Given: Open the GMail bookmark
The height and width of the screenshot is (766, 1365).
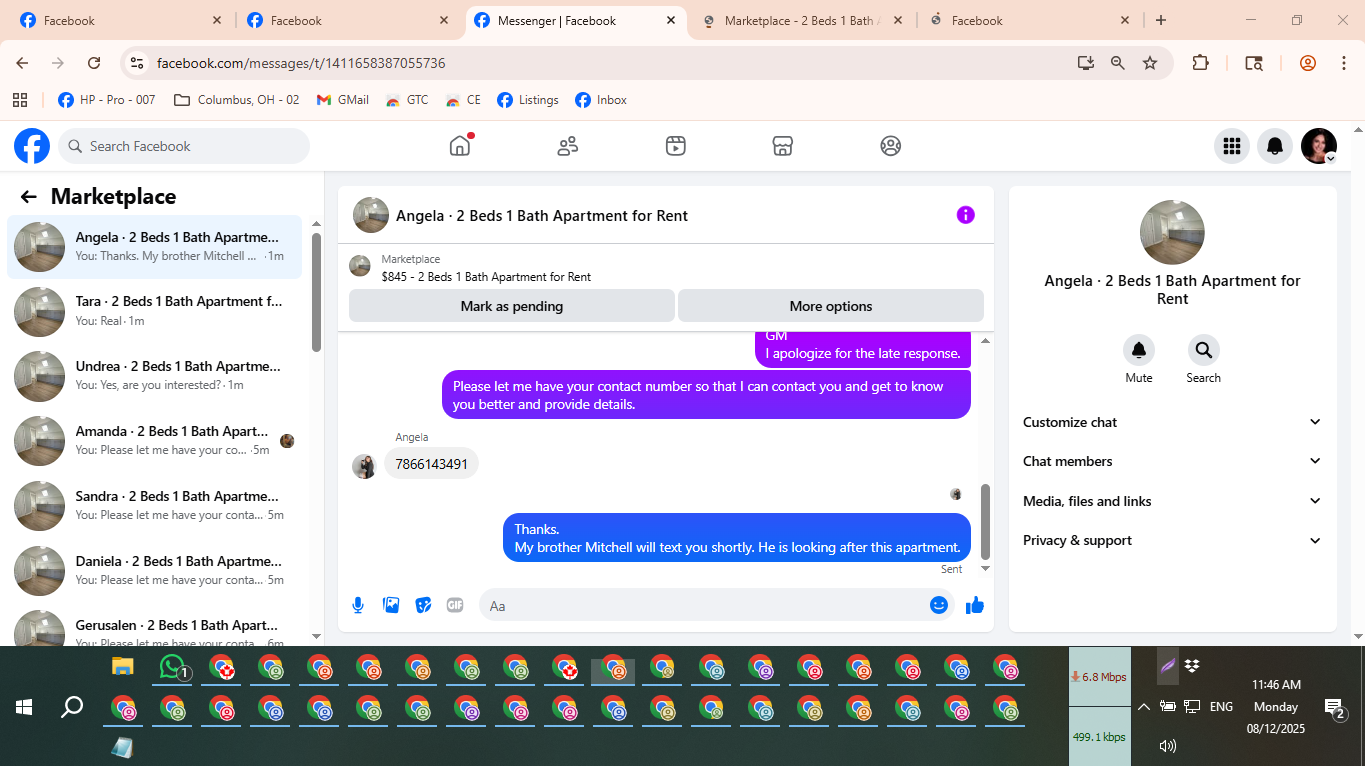Looking at the screenshot, I should tap(343, 100).
